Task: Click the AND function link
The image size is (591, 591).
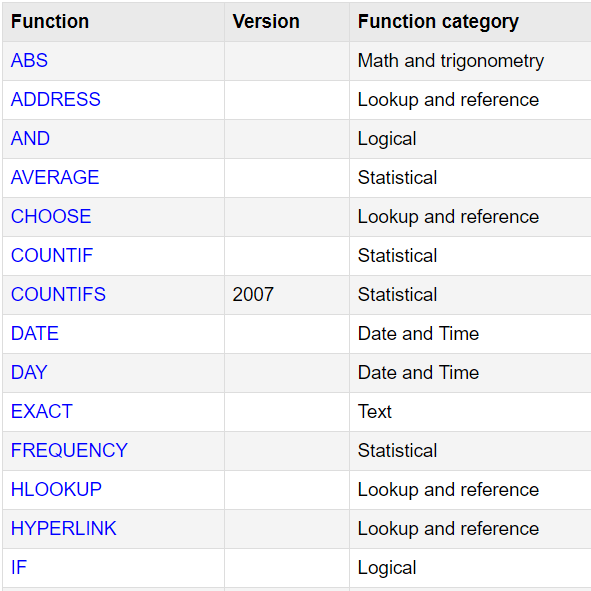Action: coord(30,138)
